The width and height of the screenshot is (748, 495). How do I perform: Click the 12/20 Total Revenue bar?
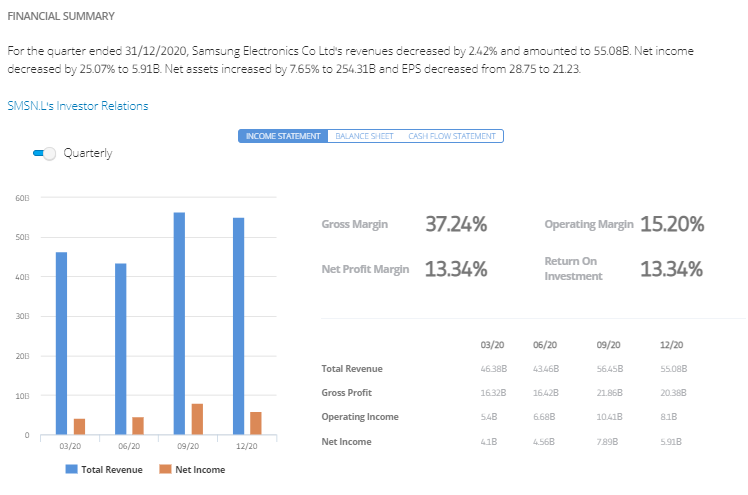[x=239, y=326]
